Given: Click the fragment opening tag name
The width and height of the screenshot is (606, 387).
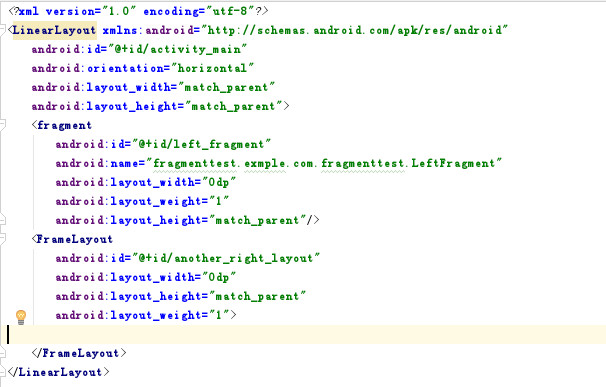Looking at the screenshot, I should (x=64, y=125).
